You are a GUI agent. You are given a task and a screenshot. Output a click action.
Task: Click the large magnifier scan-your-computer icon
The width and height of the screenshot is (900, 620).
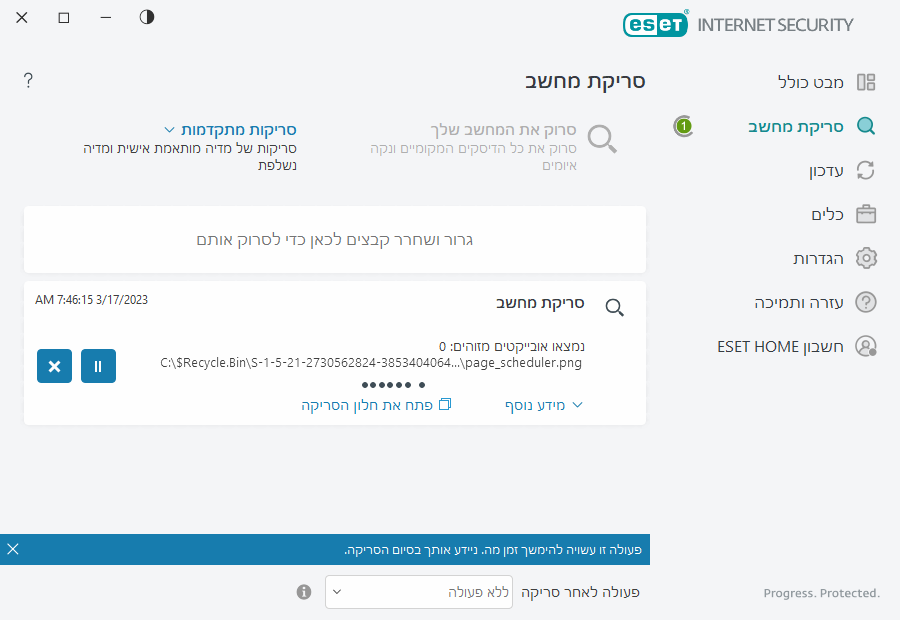[602, 139]
